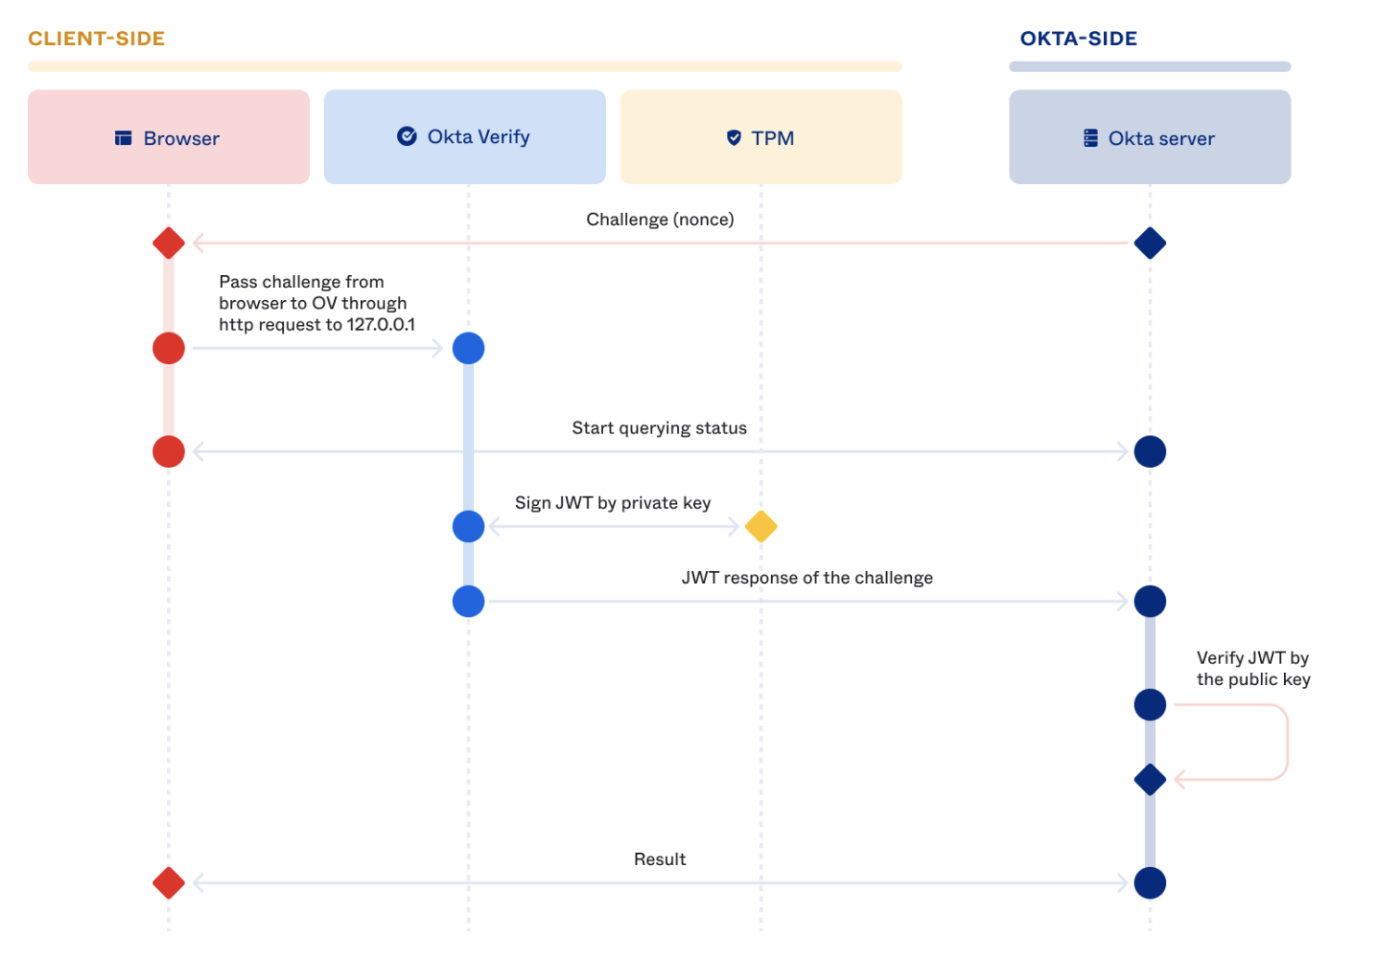Click the yellow diamond on TPM lifeline

tap(761, 526)
